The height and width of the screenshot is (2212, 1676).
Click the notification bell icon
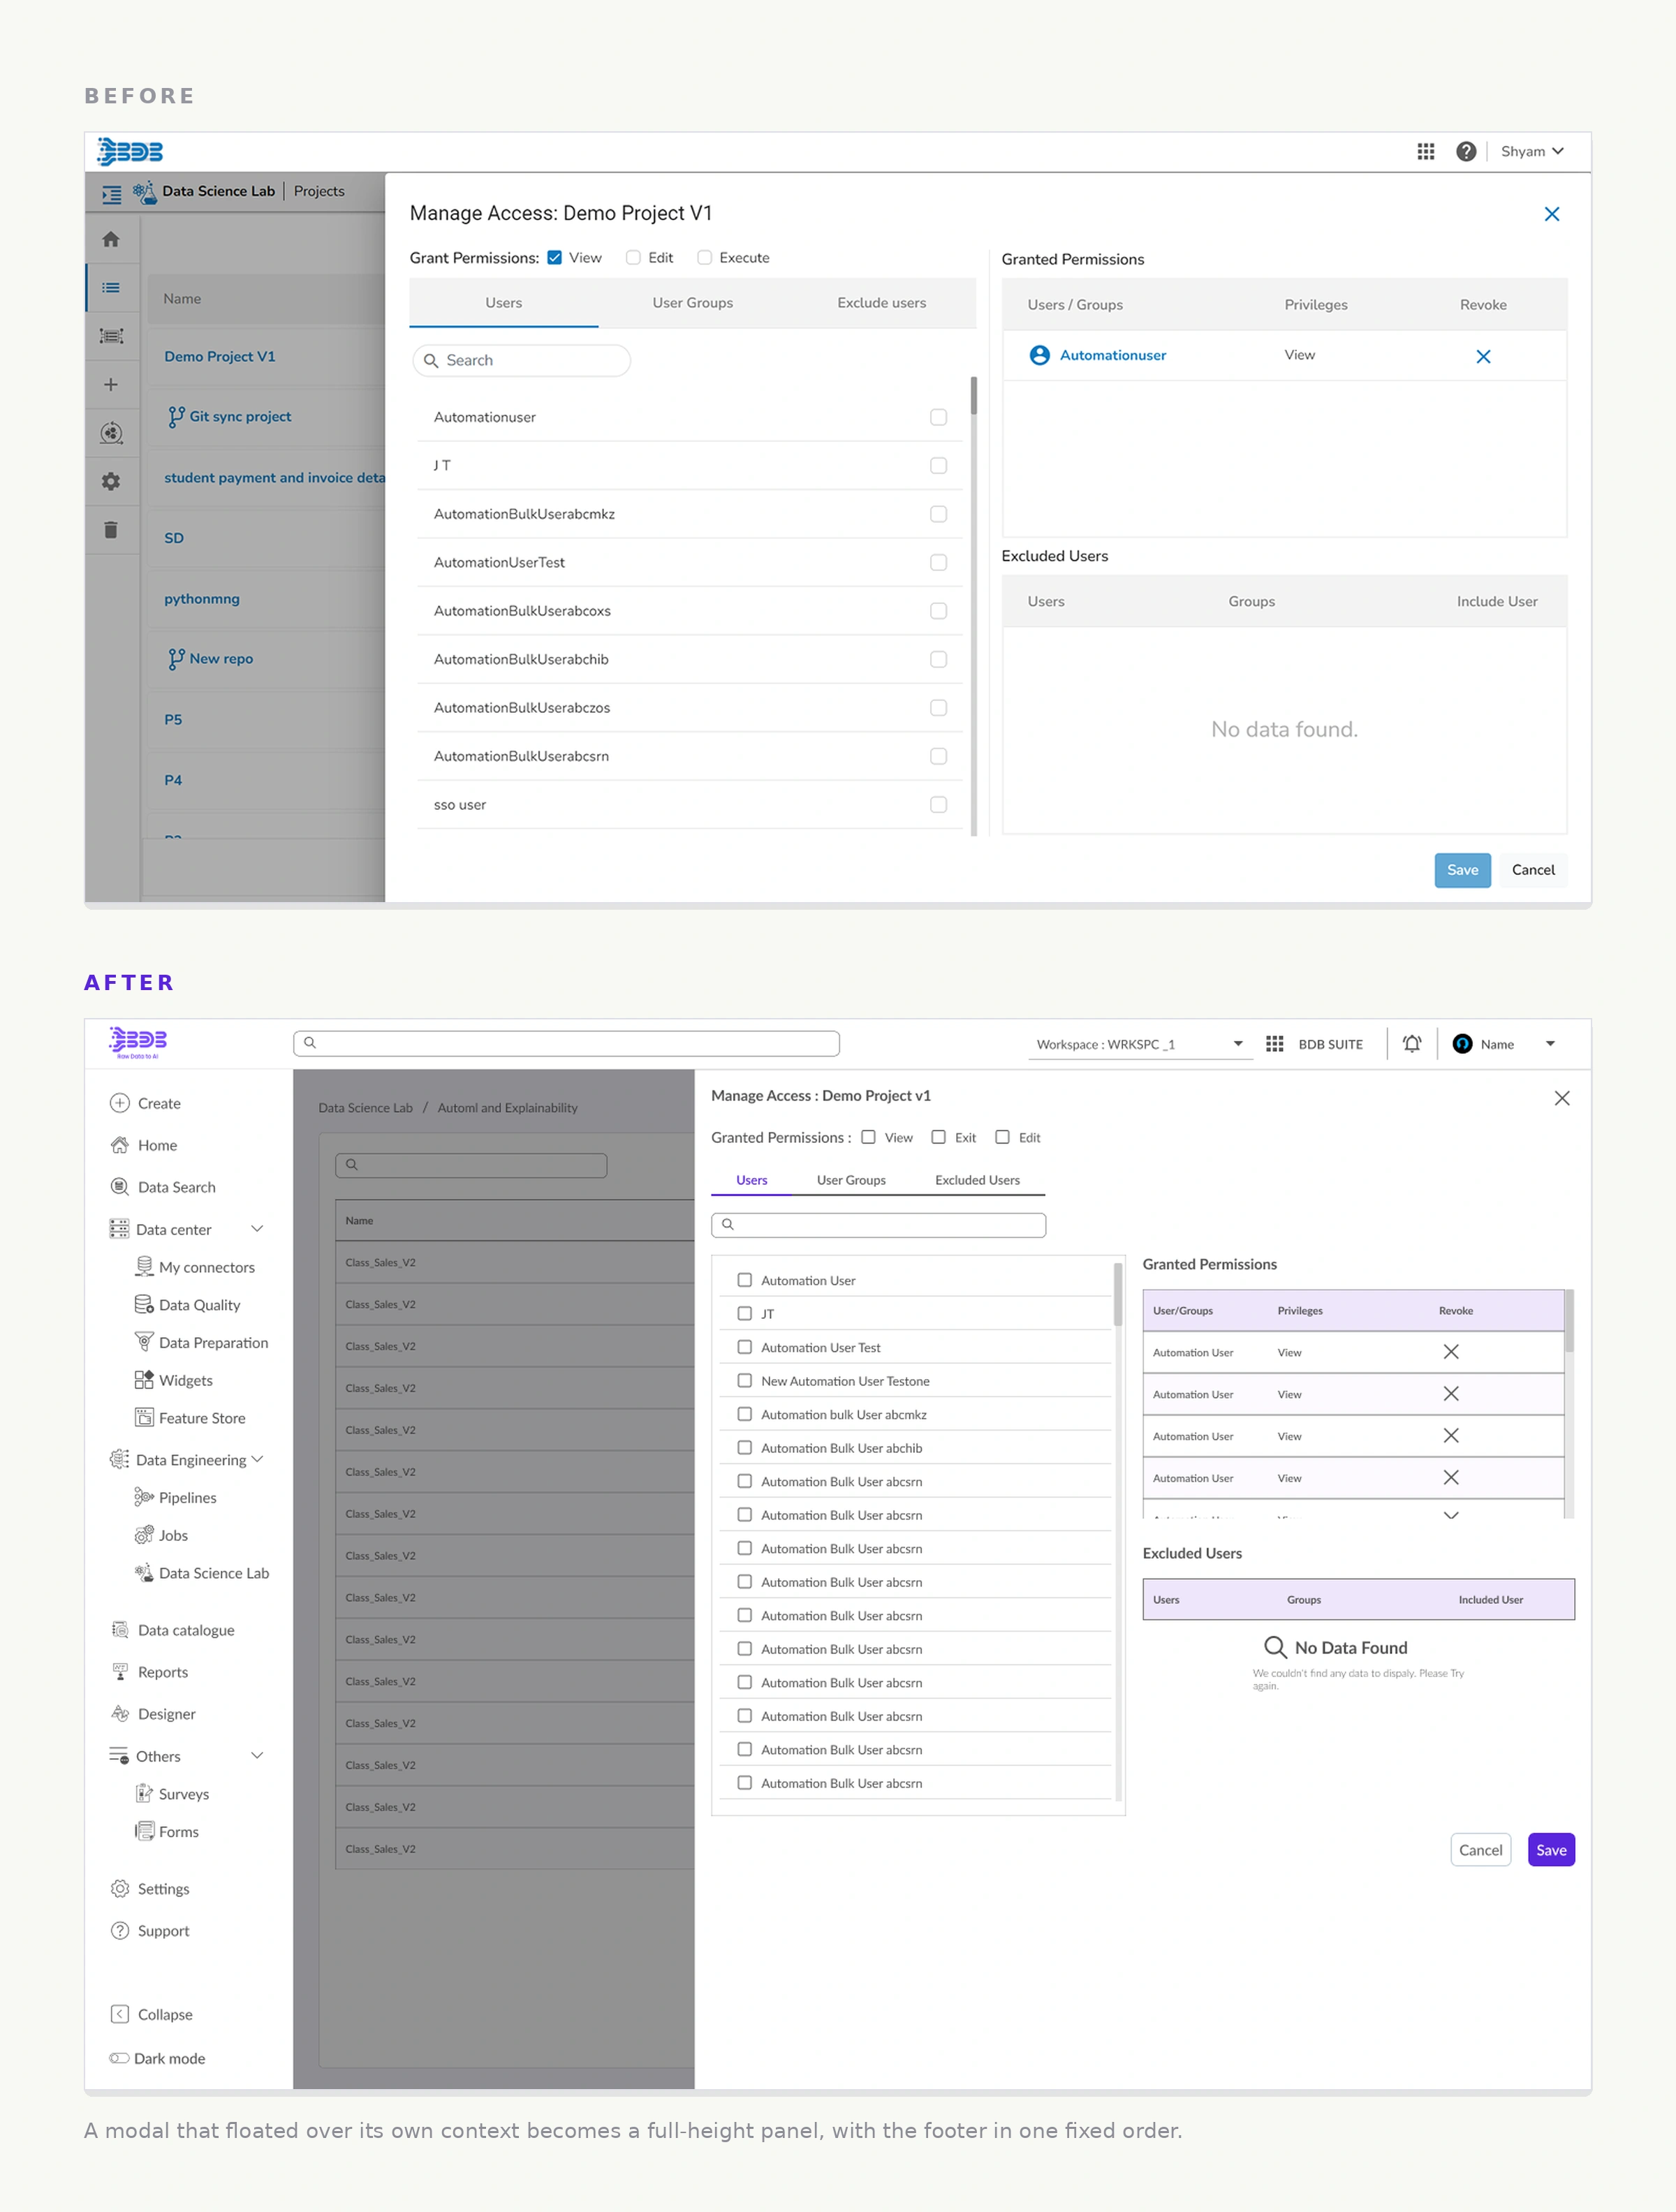pyautogui.click(x=1411, y=1044)
